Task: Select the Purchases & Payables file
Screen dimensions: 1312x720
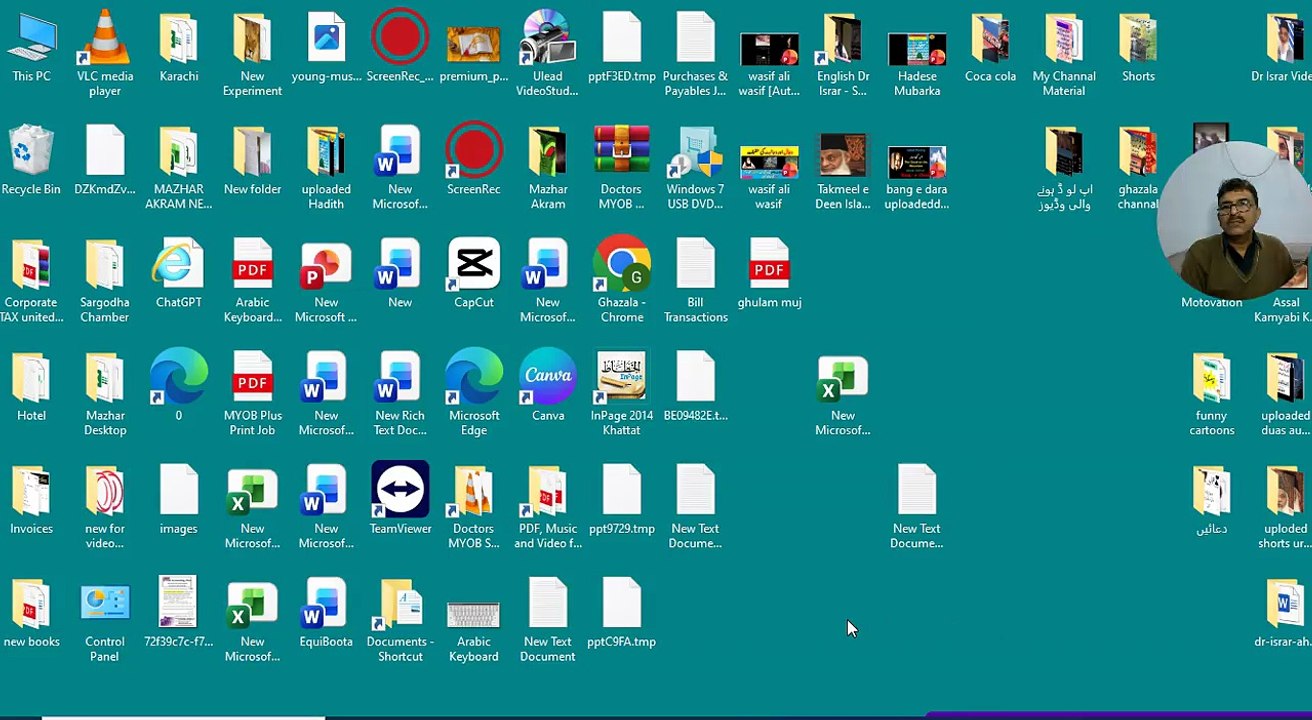Action: pos(695,55)
